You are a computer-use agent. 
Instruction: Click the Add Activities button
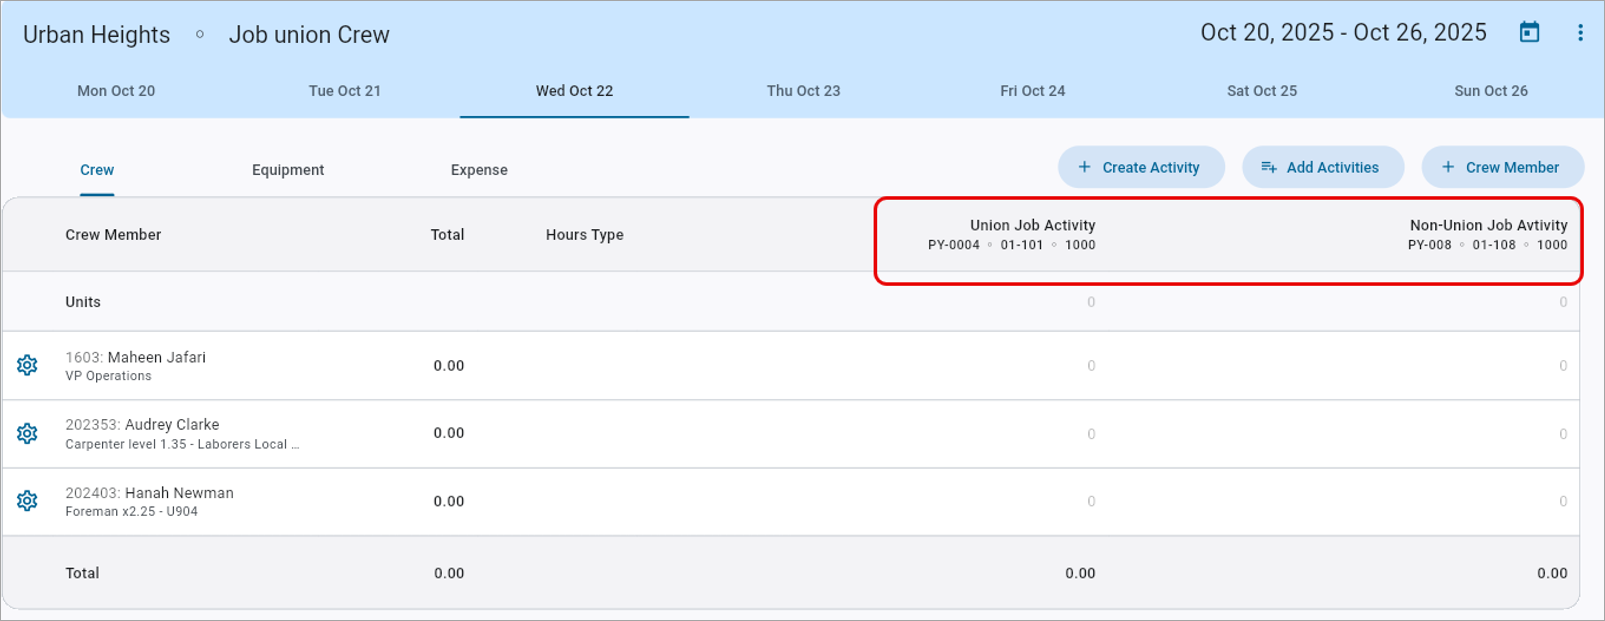pyautogui.click(x=1322, y=168)
